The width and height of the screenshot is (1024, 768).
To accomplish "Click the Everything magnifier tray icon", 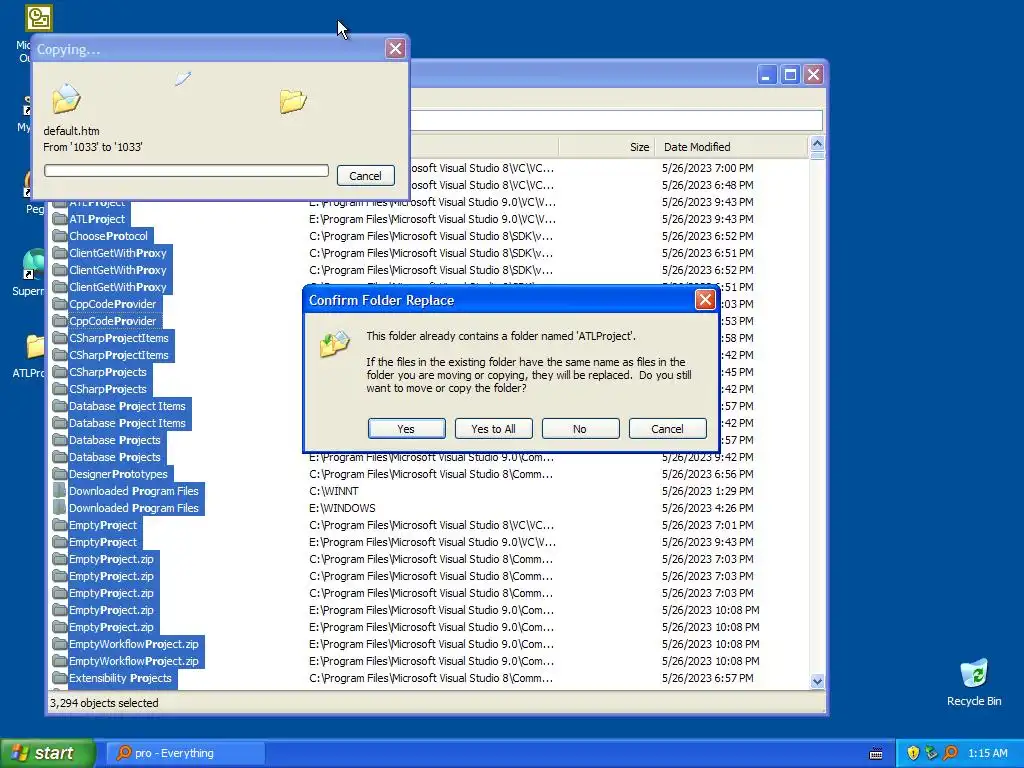I will [950, 753].
